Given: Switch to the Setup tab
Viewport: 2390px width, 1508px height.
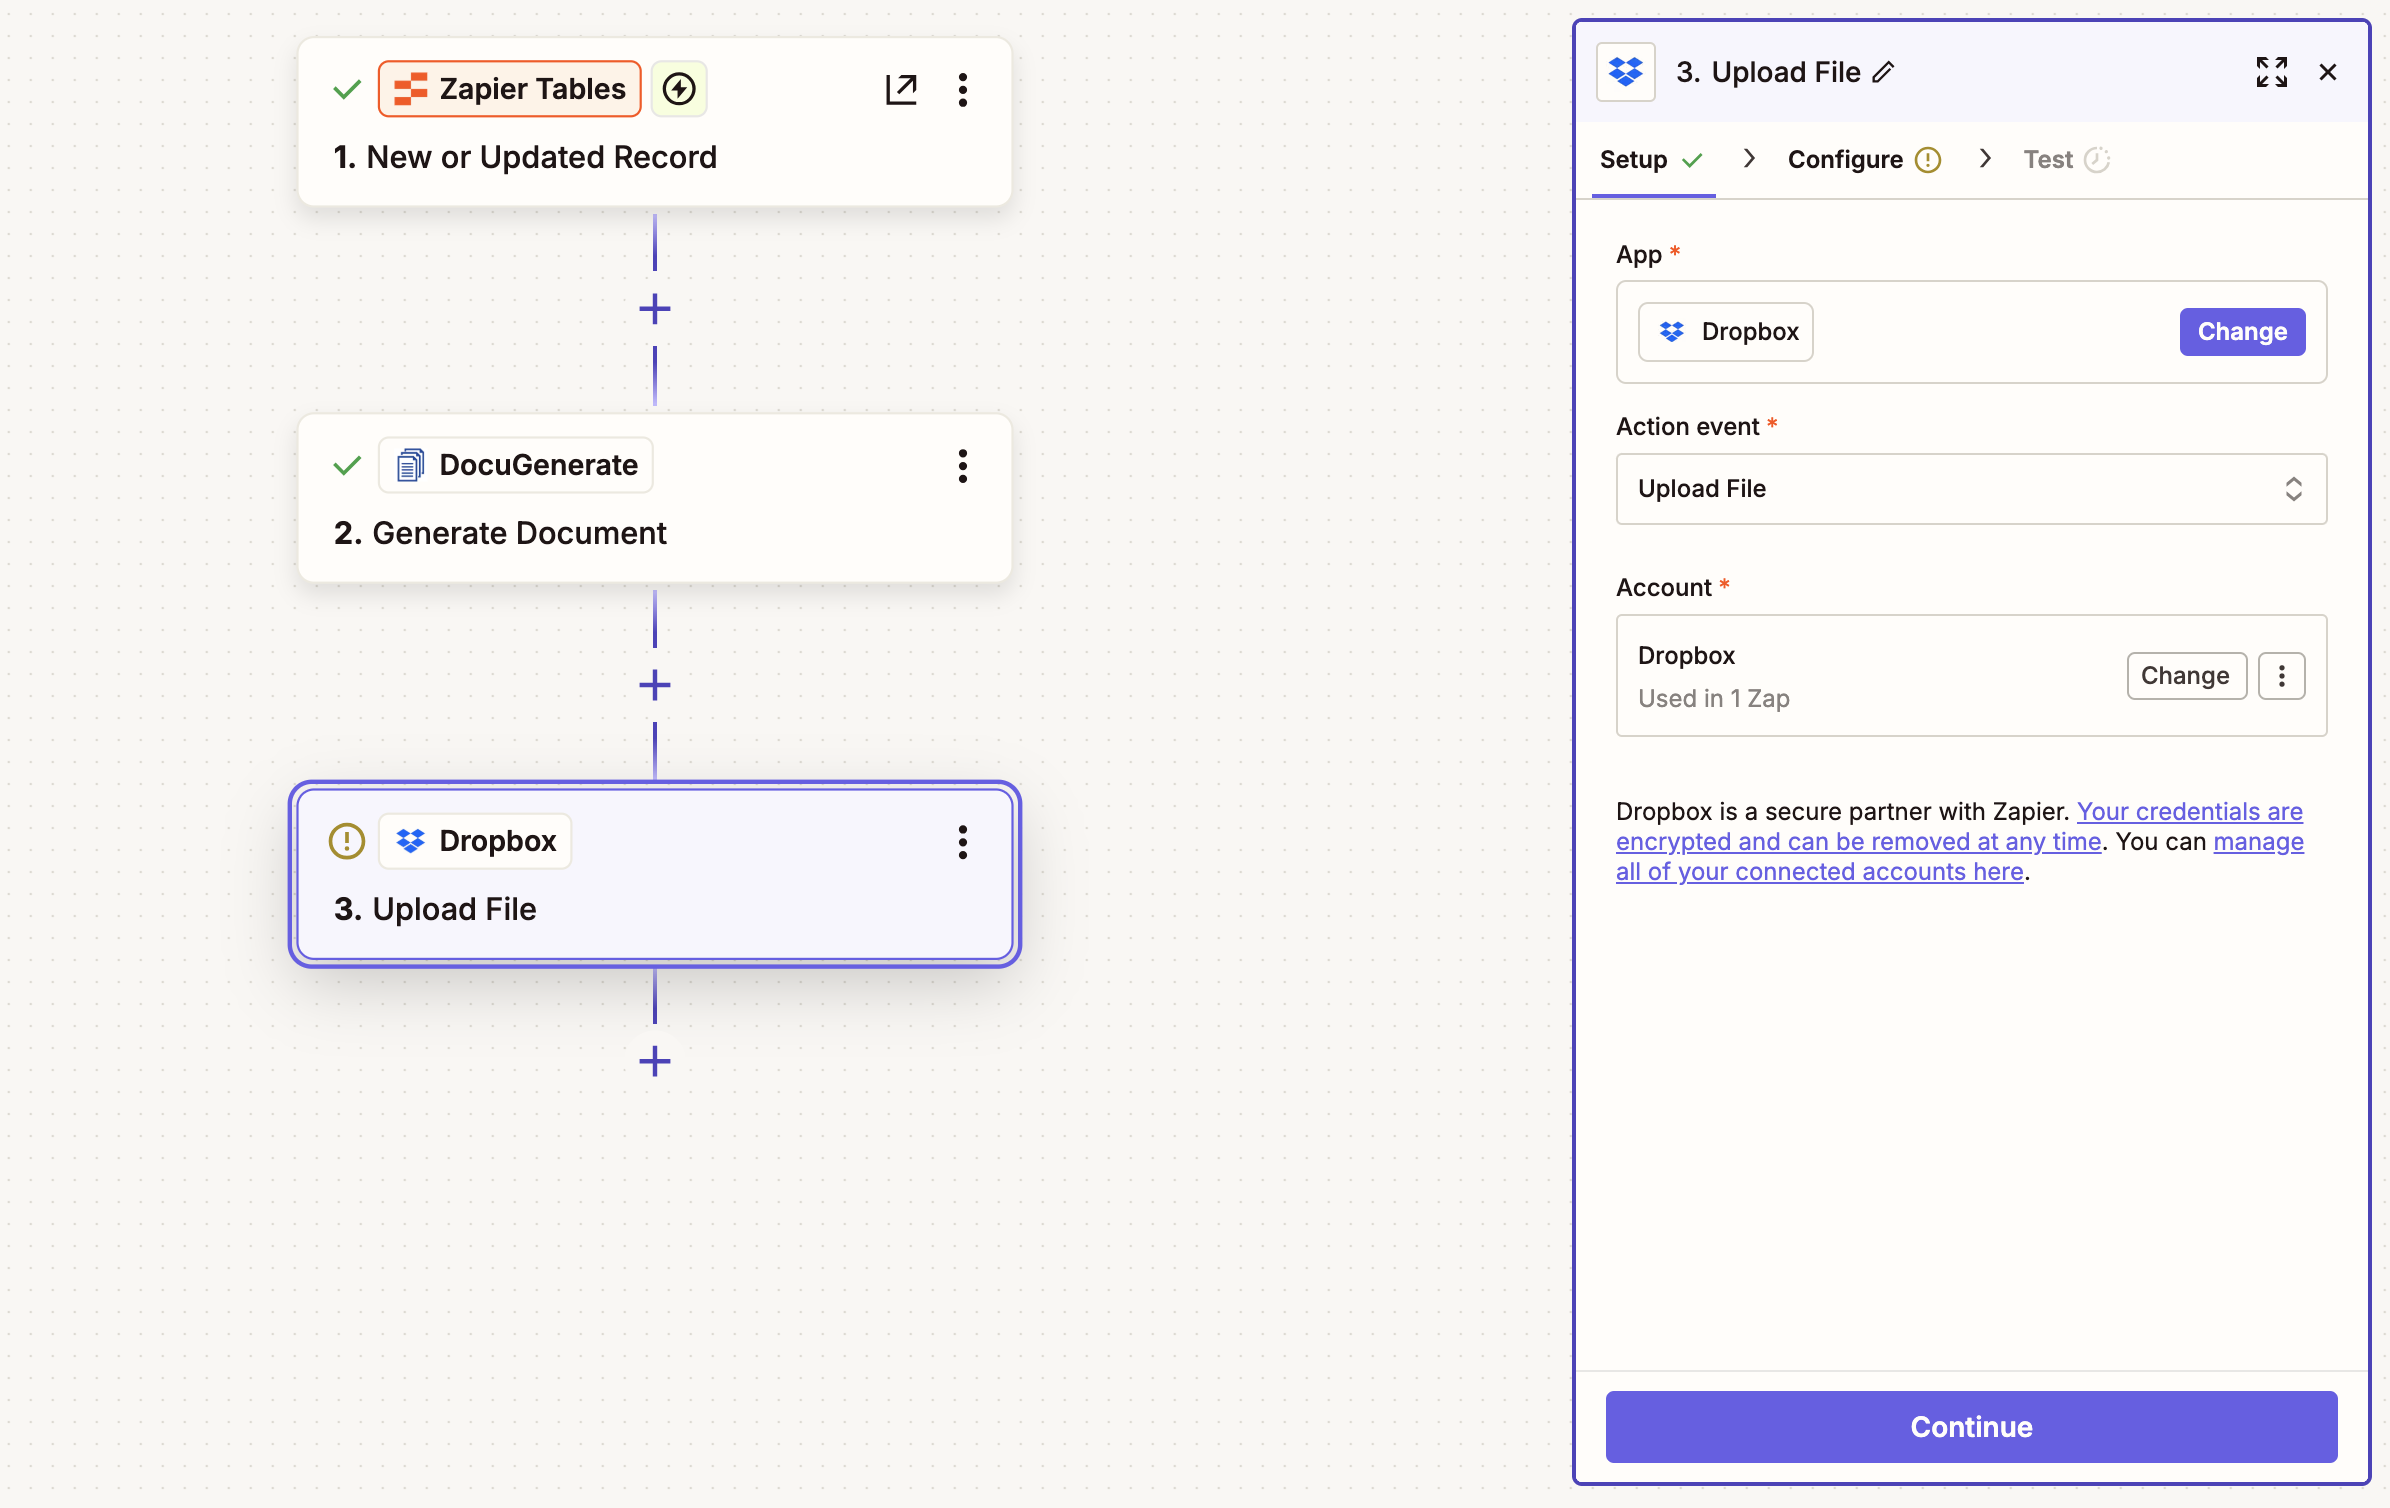Looking at the screenshot, I should tap(1652, 160).
